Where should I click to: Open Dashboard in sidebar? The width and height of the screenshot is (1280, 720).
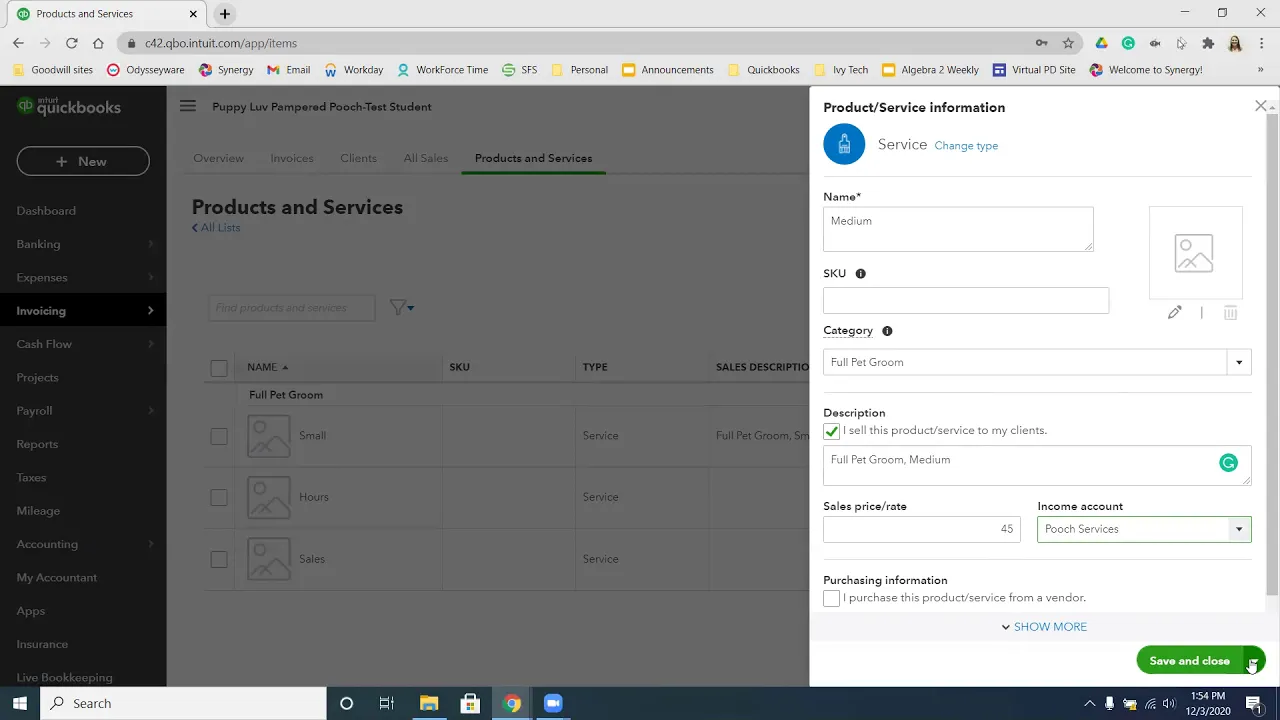46,211
